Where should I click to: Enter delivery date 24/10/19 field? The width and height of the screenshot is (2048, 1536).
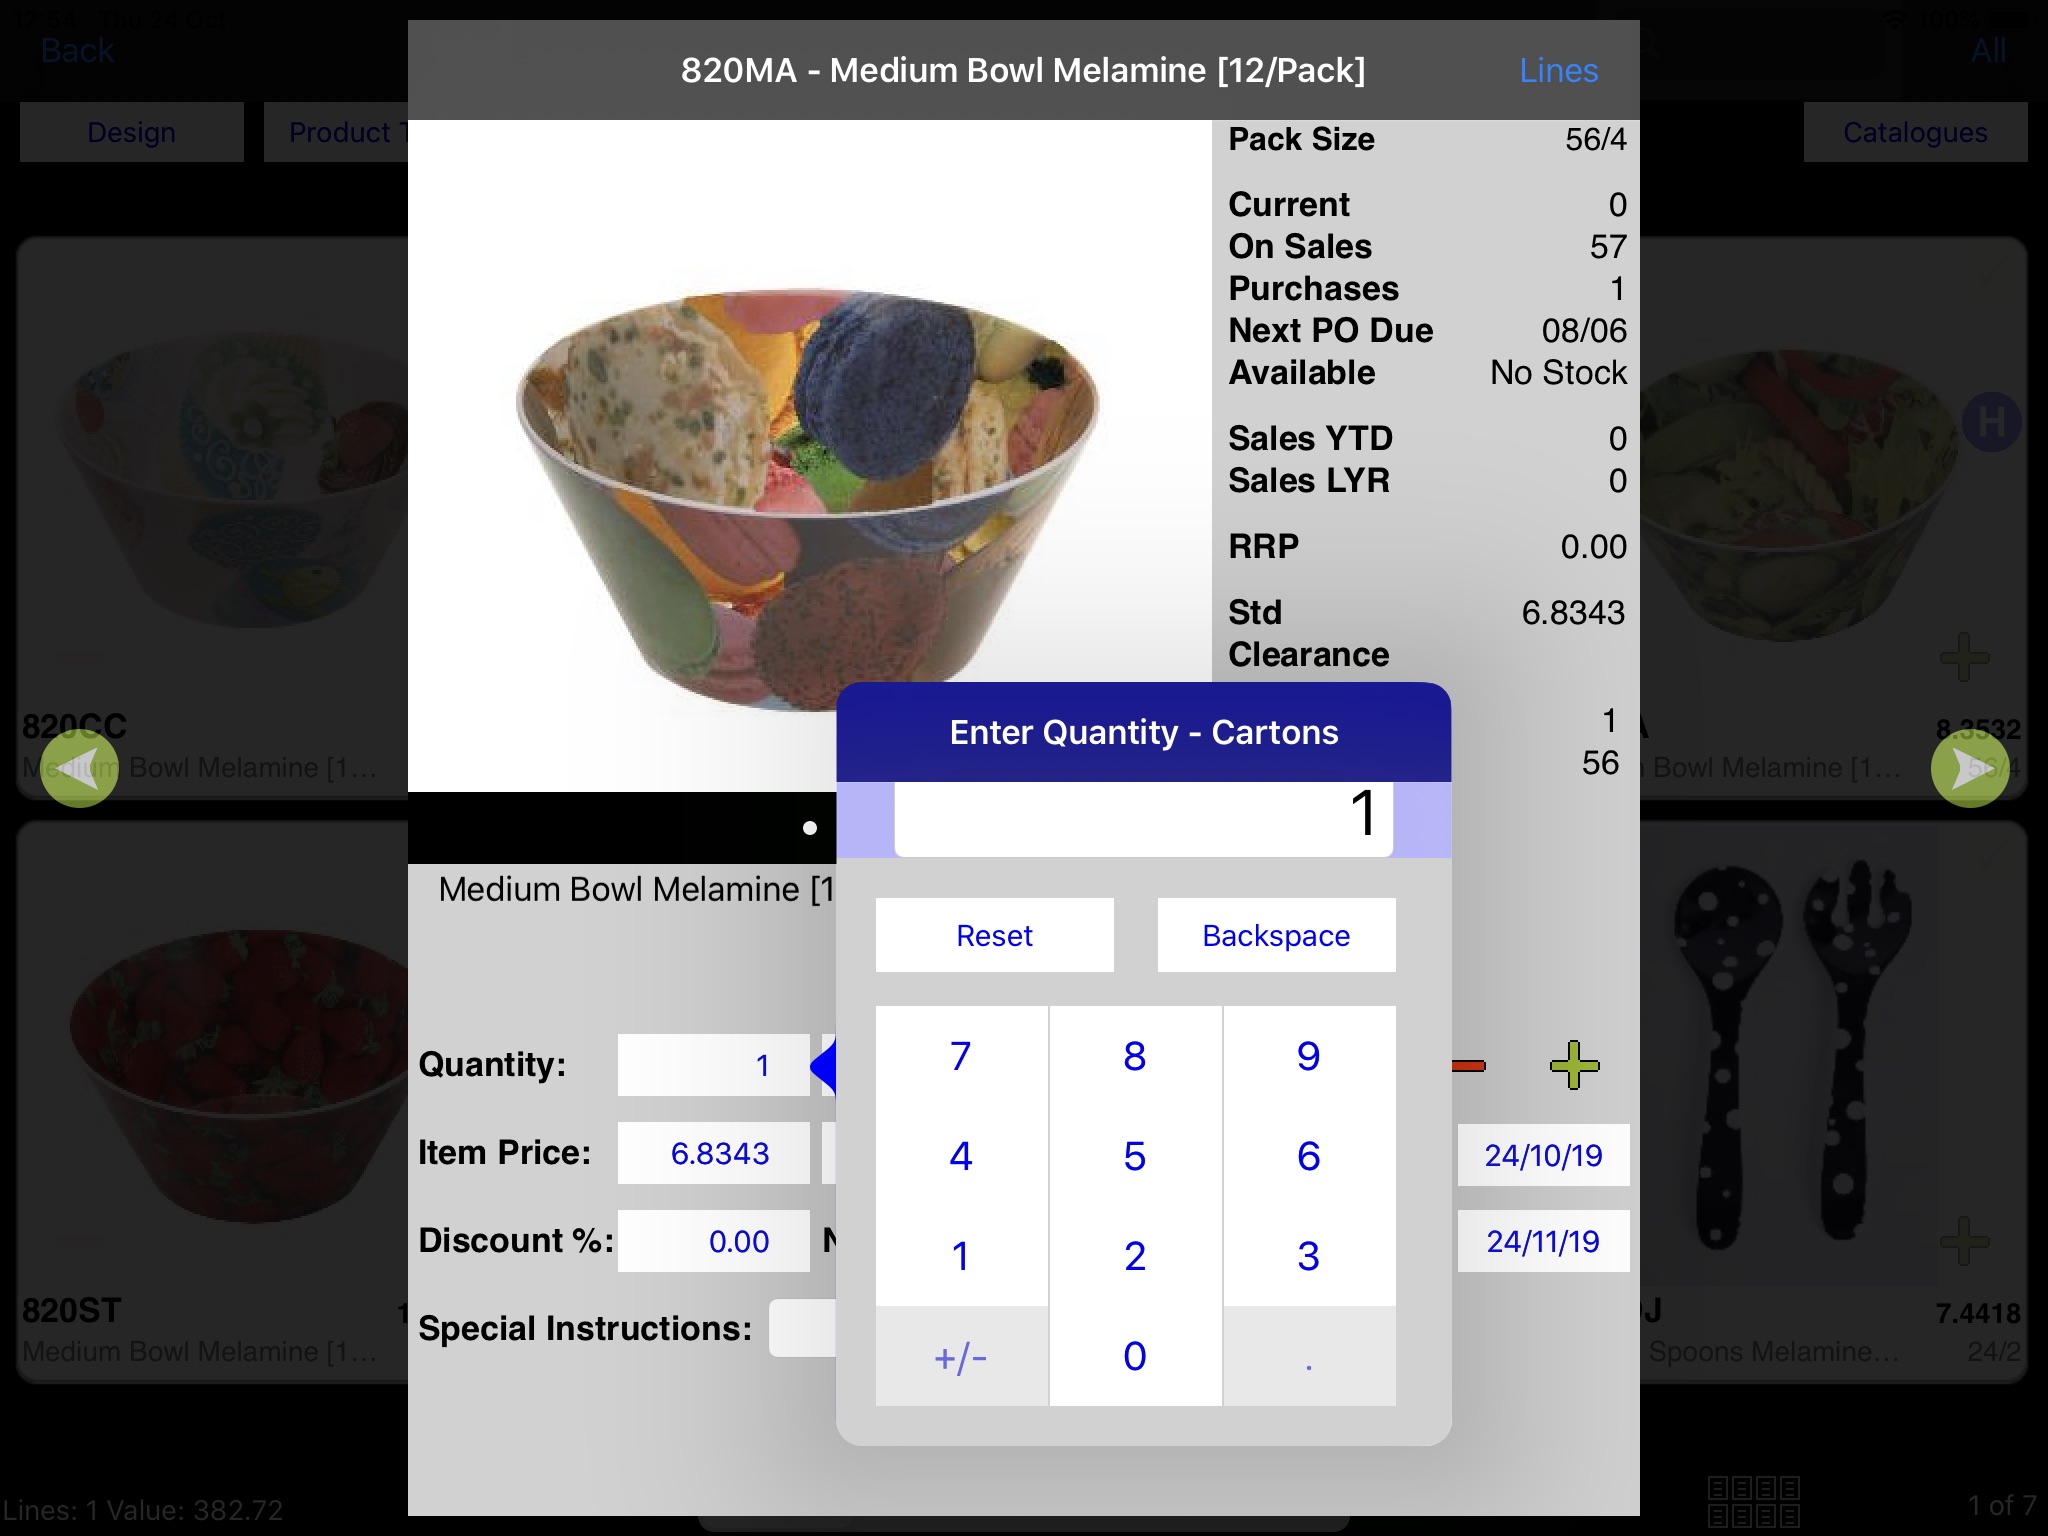(x=1542, y=1154)
